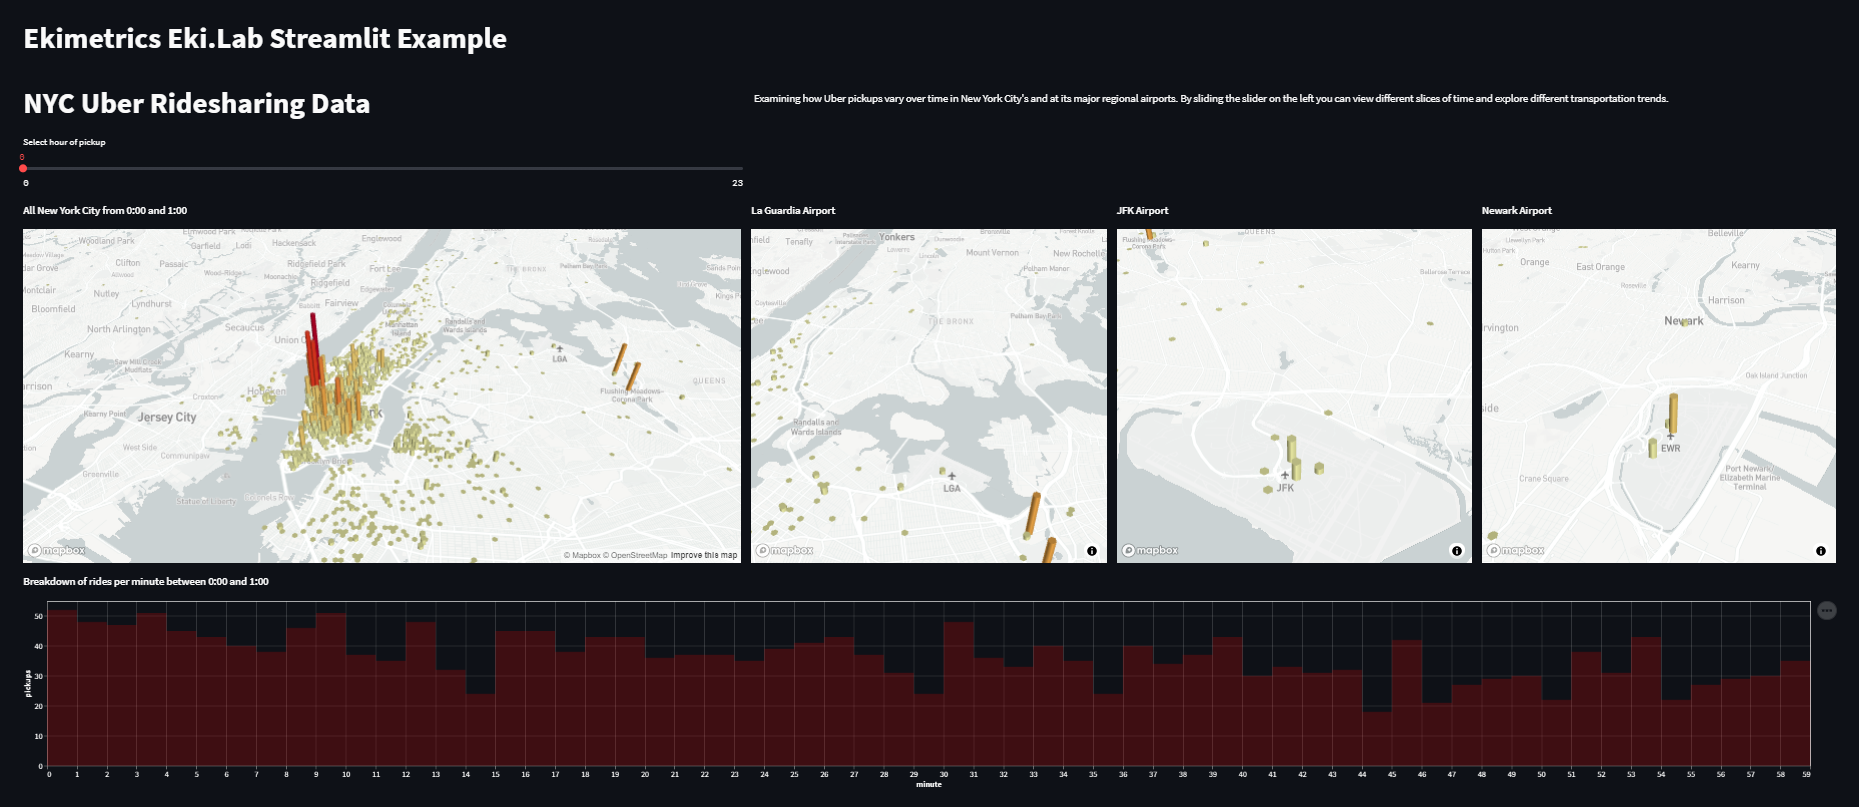Click the Ekimetrics Eki.Lab Streamlit Example title
The height and width of the screenshot is (807, 1859).
[265, 38]
